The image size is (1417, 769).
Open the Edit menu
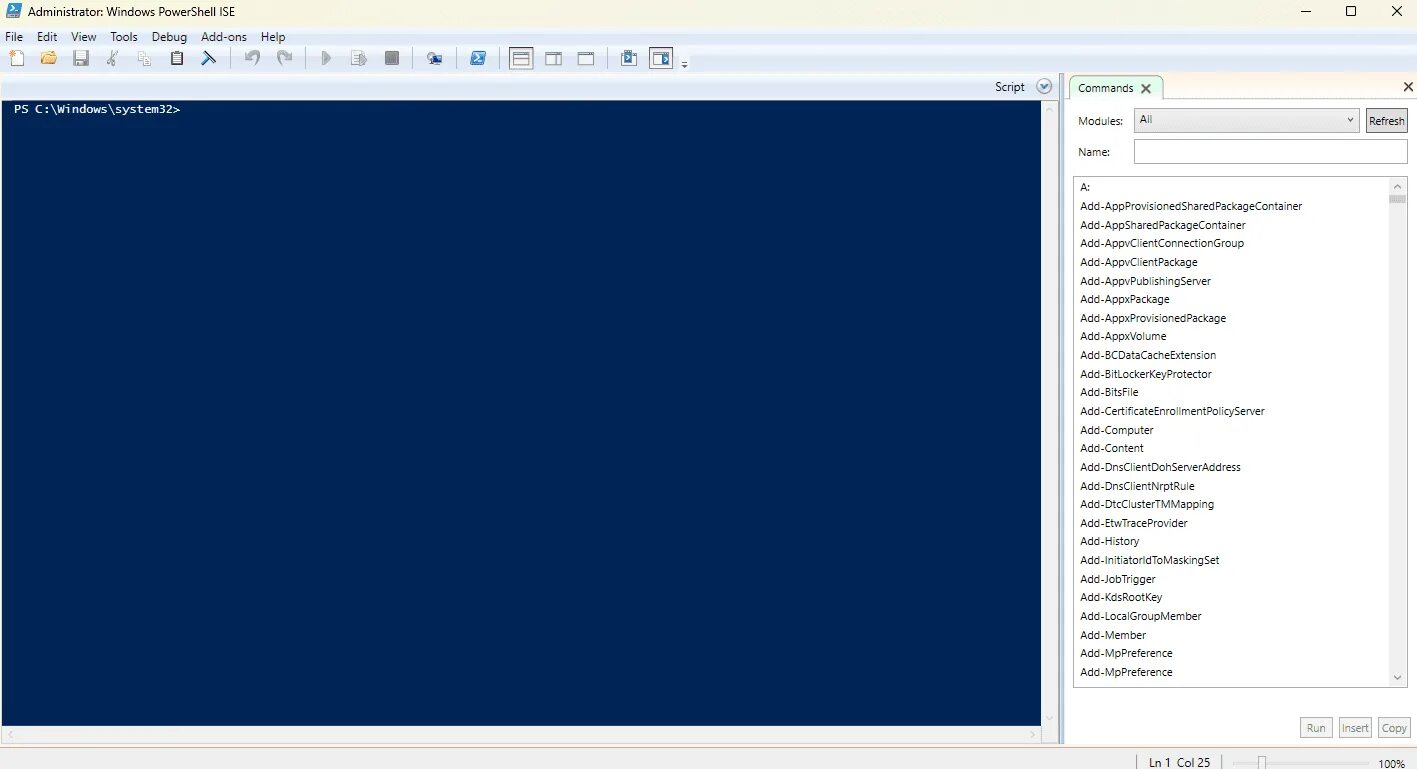[x=47, y=37]
